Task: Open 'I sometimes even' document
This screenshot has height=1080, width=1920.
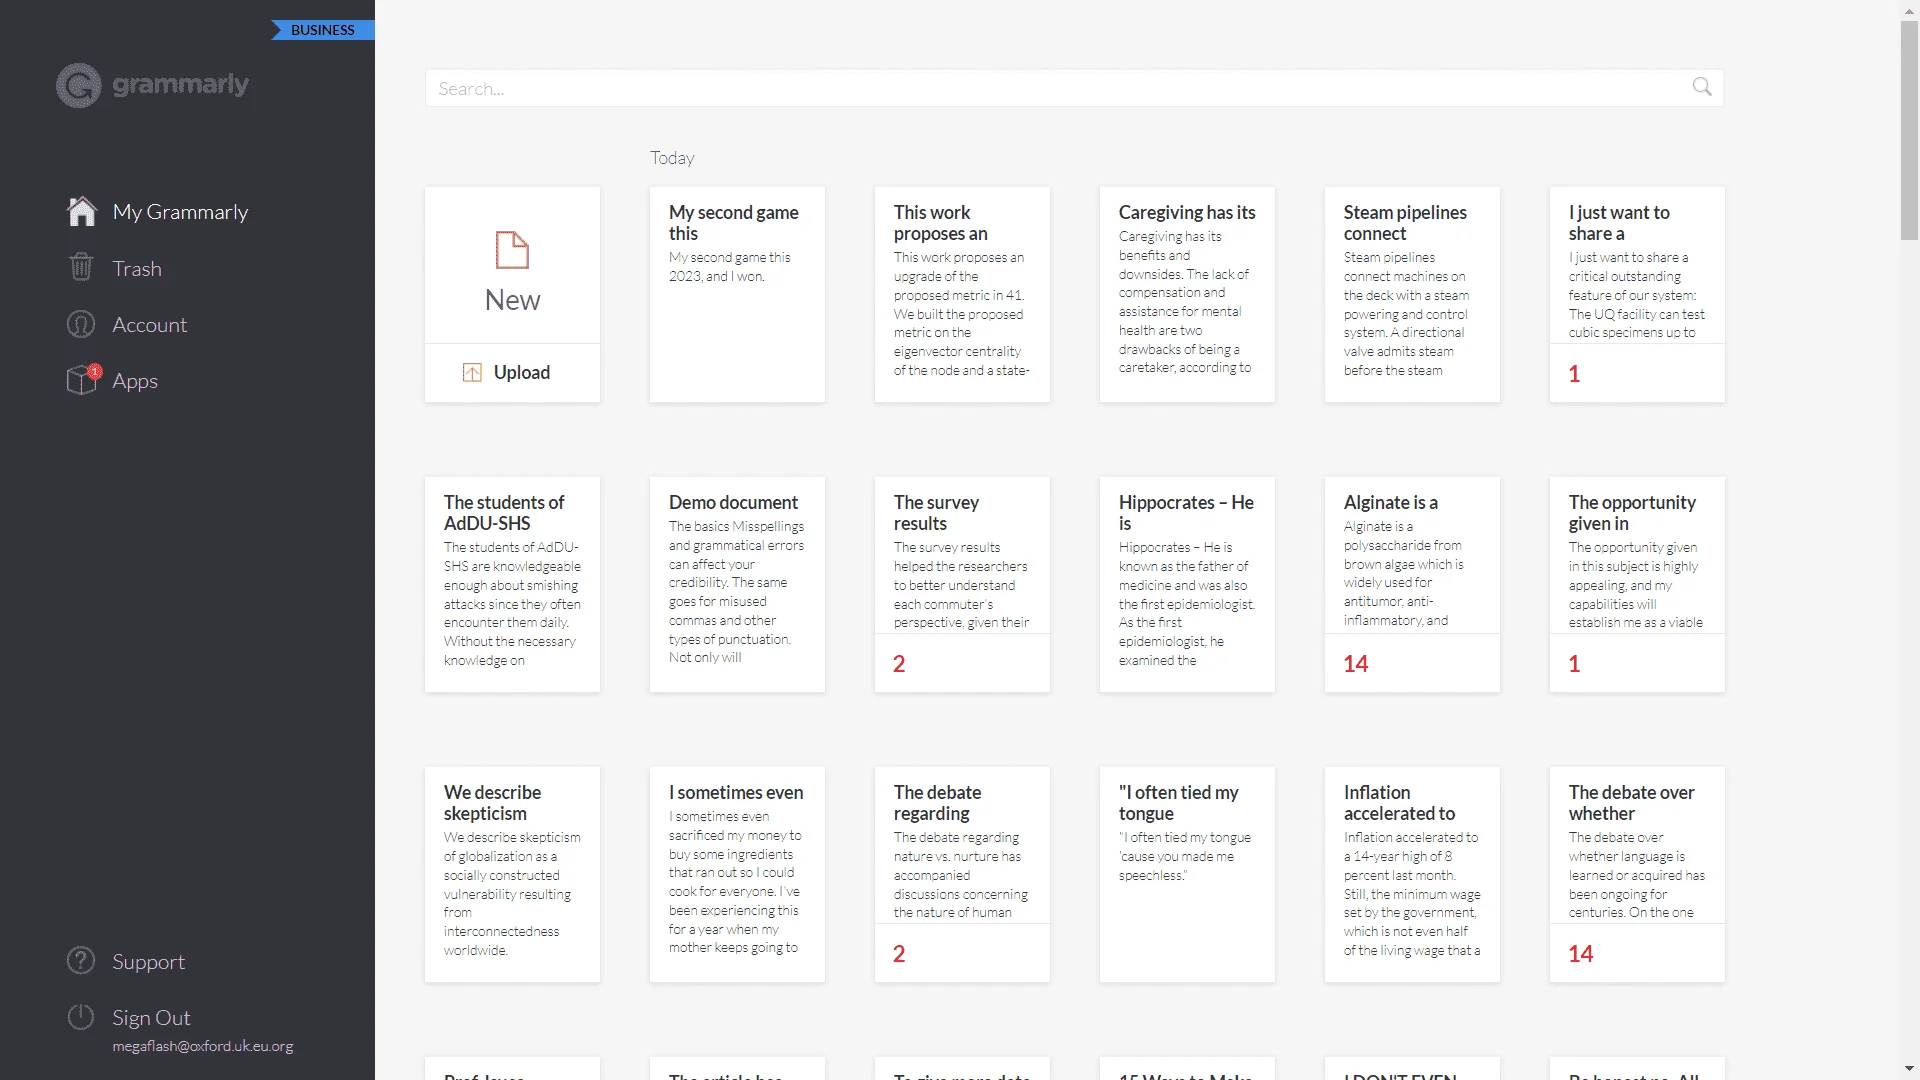Action: pyautogui.click(x=737, y=874)
